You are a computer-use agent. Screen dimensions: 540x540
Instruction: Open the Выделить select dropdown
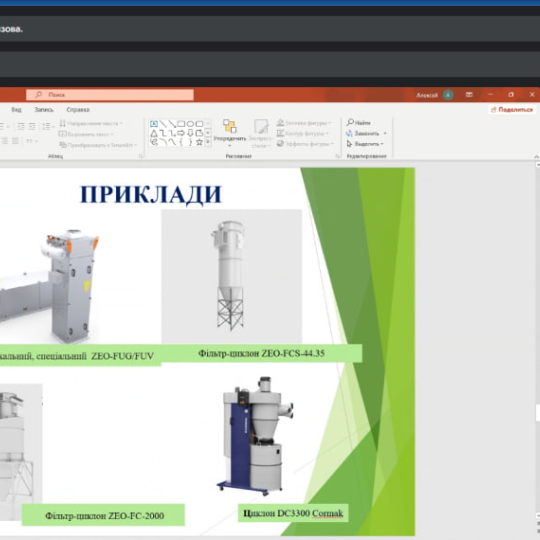pyautogui.click(x=365, y=144)
